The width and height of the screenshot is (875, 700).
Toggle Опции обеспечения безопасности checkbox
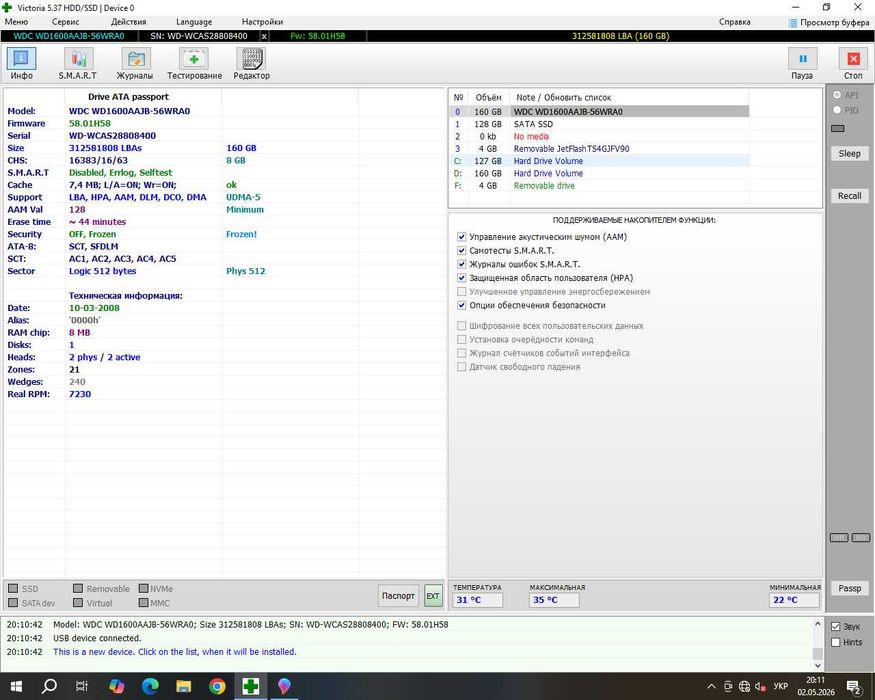[x=461, y=305]
